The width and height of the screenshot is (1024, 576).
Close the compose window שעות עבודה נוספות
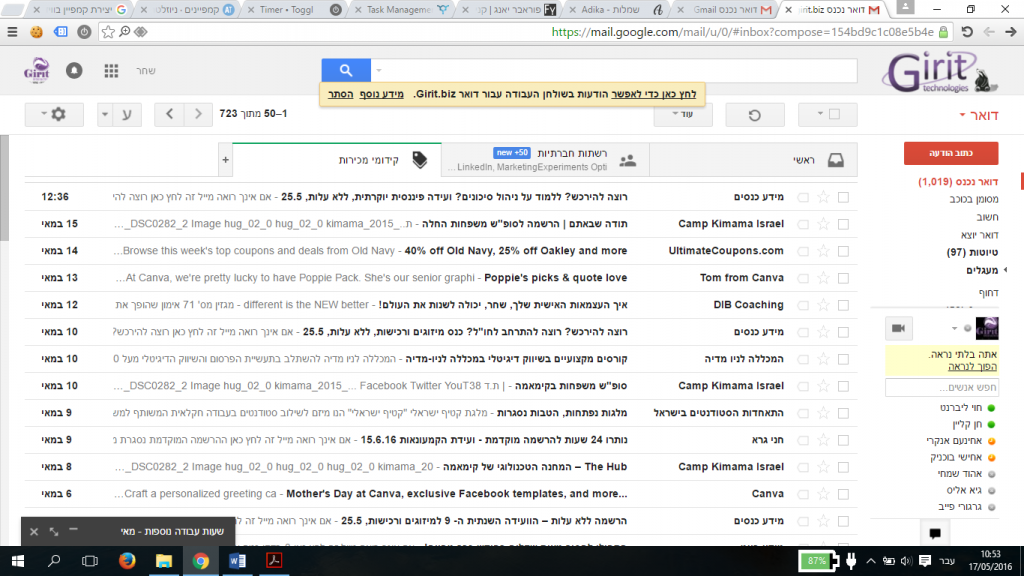point(34,532)
